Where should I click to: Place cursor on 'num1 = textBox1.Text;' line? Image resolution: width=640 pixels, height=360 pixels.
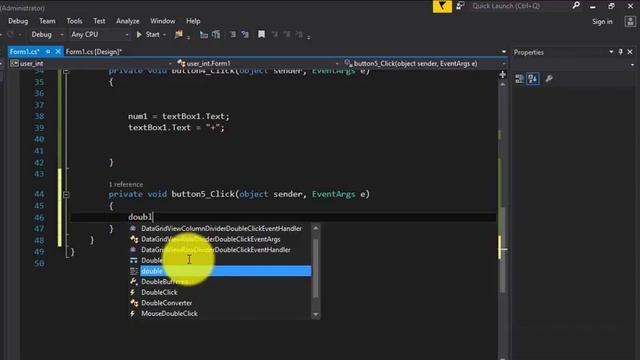click(179, 116)
